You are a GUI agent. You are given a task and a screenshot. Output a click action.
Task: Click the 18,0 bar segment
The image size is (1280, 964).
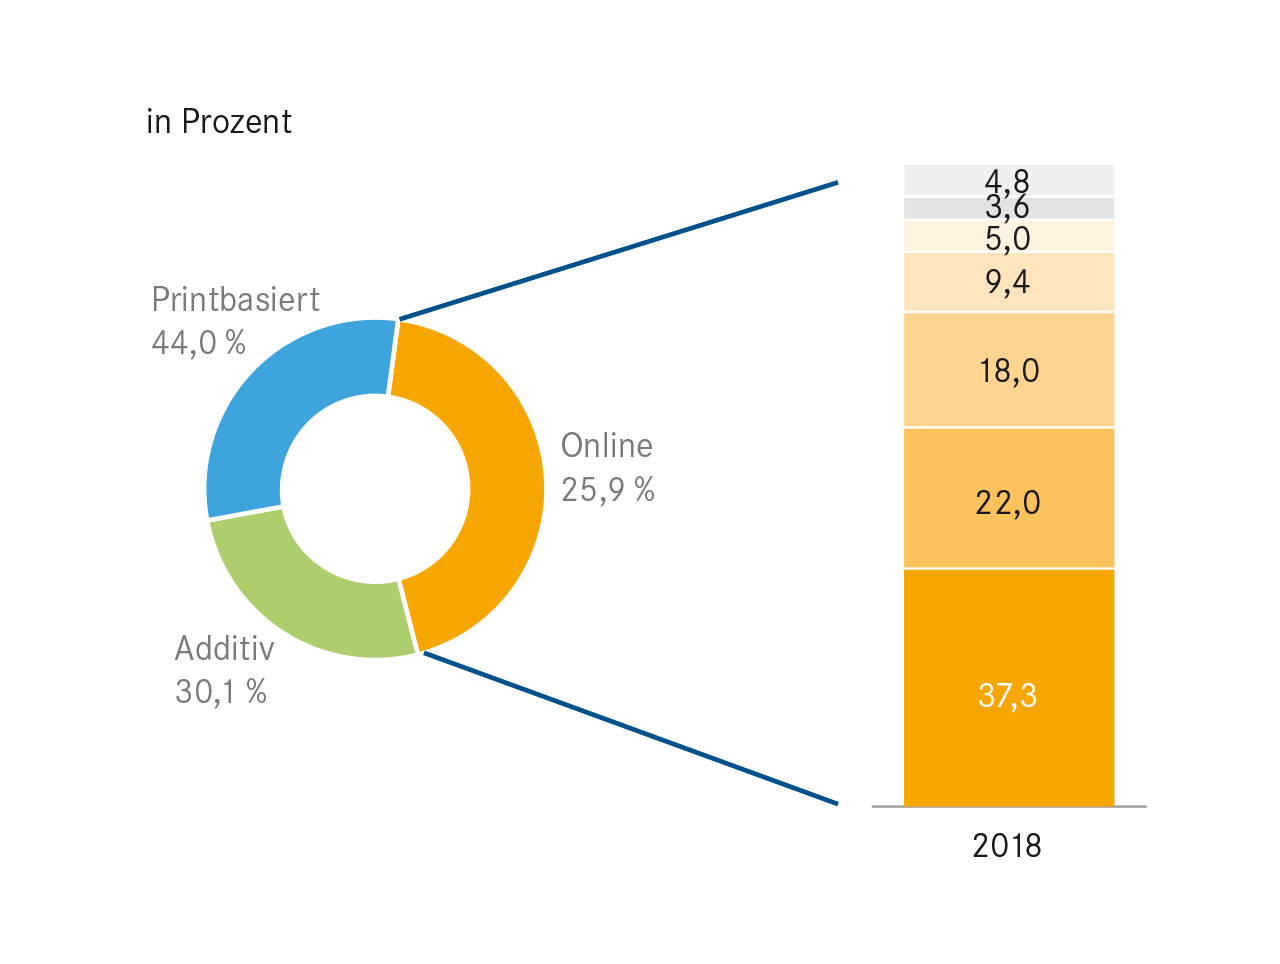pos(1008,370)
